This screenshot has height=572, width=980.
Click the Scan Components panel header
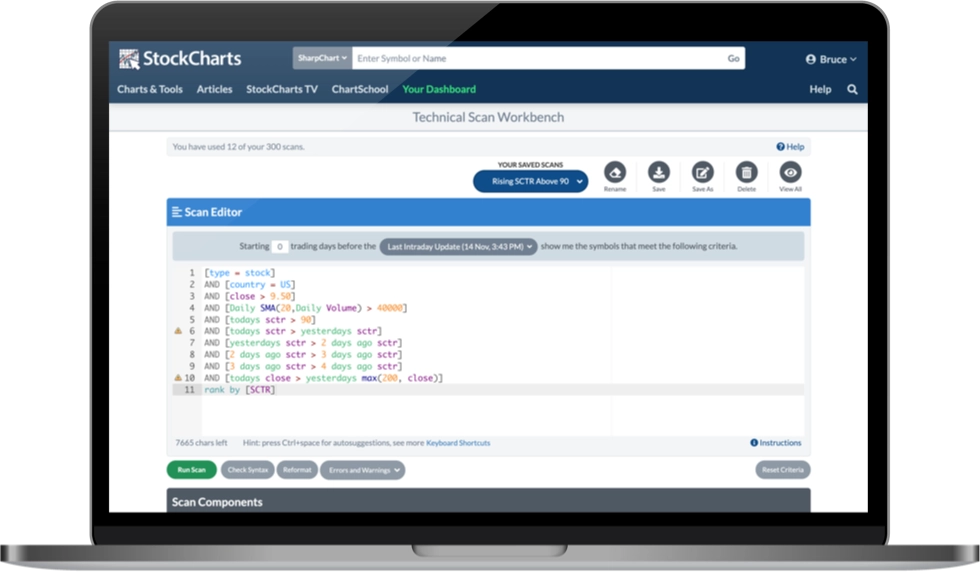click(488, 501)
